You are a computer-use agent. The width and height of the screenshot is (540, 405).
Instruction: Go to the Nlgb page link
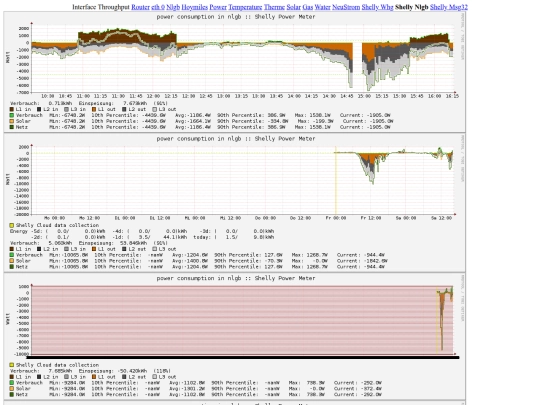pyautogui.click(x=173, y=7)
